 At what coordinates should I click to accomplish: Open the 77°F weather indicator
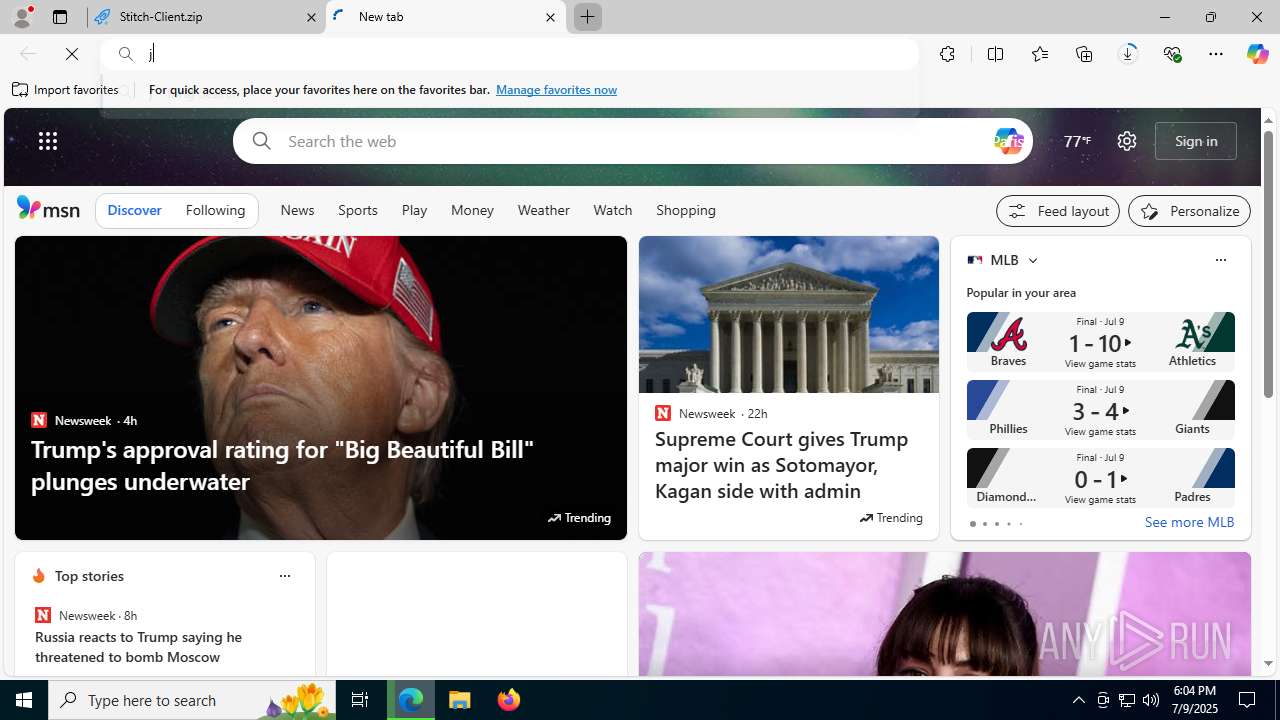click(x=1077, y=141)
